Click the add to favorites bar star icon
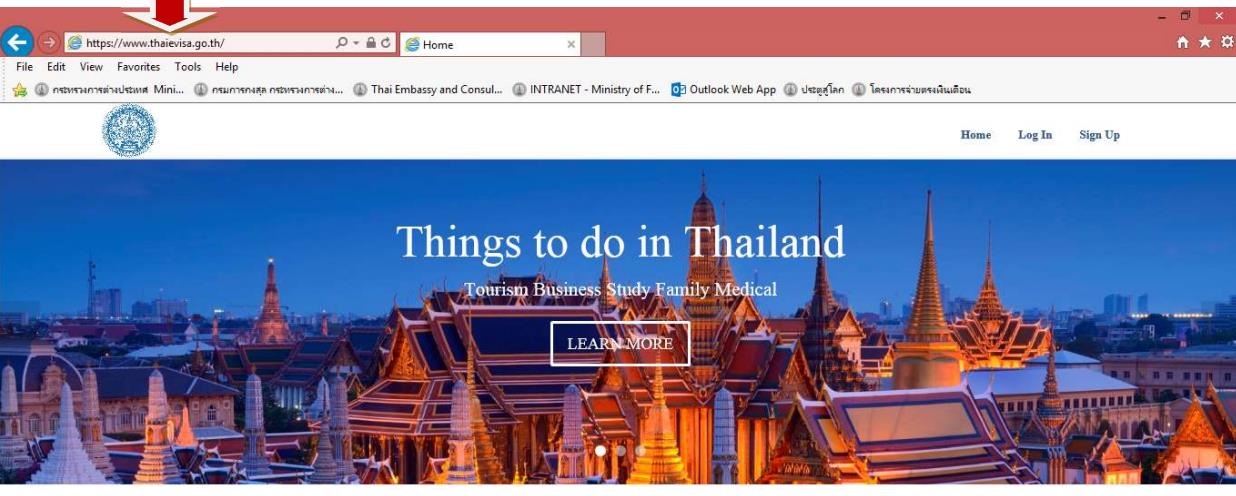Screen dimensions: 1236x496 19,89
